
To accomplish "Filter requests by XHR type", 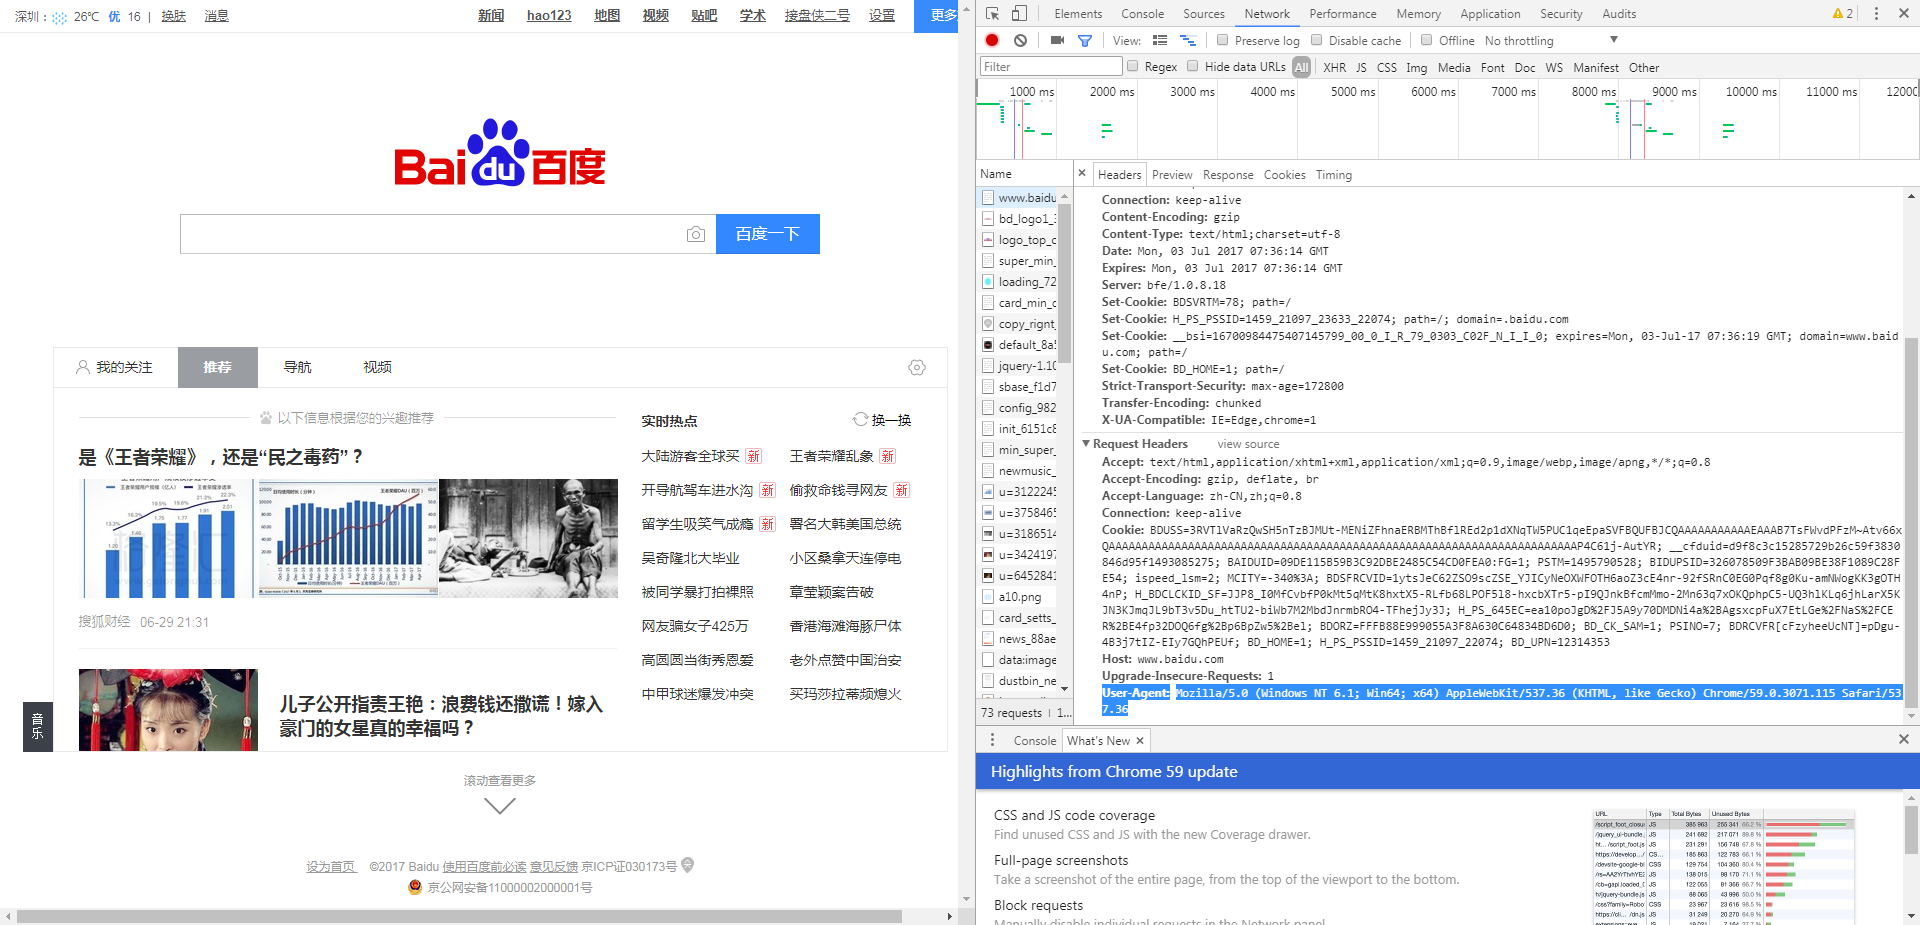I will 1334,68.
